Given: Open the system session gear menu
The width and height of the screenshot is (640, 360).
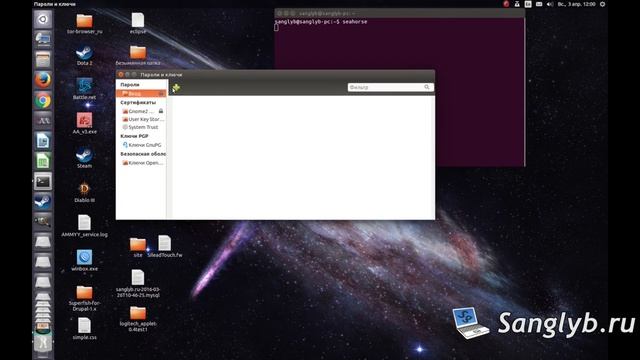Looking at the screenshot, I should pos(602,4).
